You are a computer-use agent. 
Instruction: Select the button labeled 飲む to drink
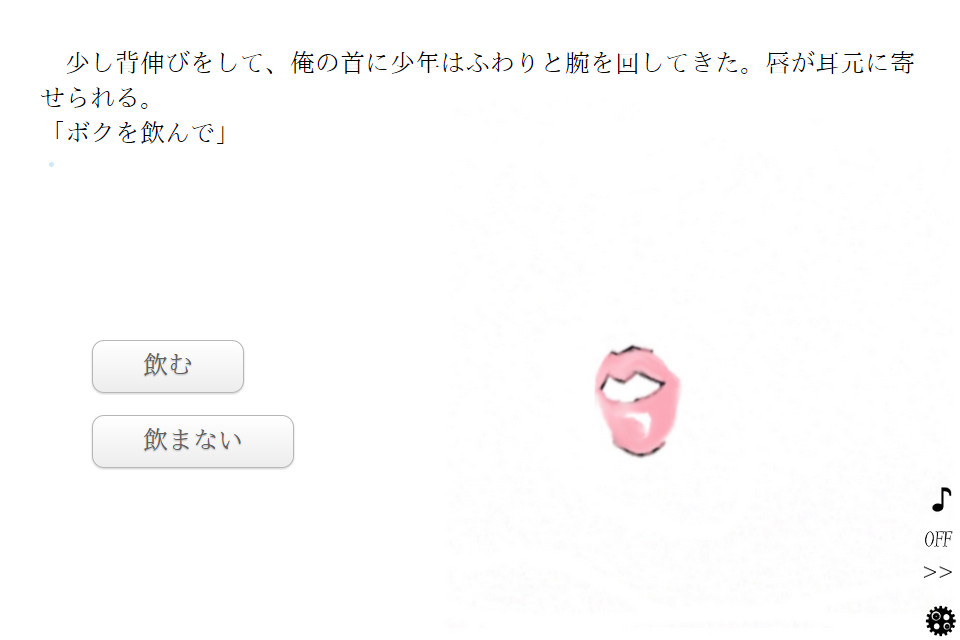[x=168, y=366]
